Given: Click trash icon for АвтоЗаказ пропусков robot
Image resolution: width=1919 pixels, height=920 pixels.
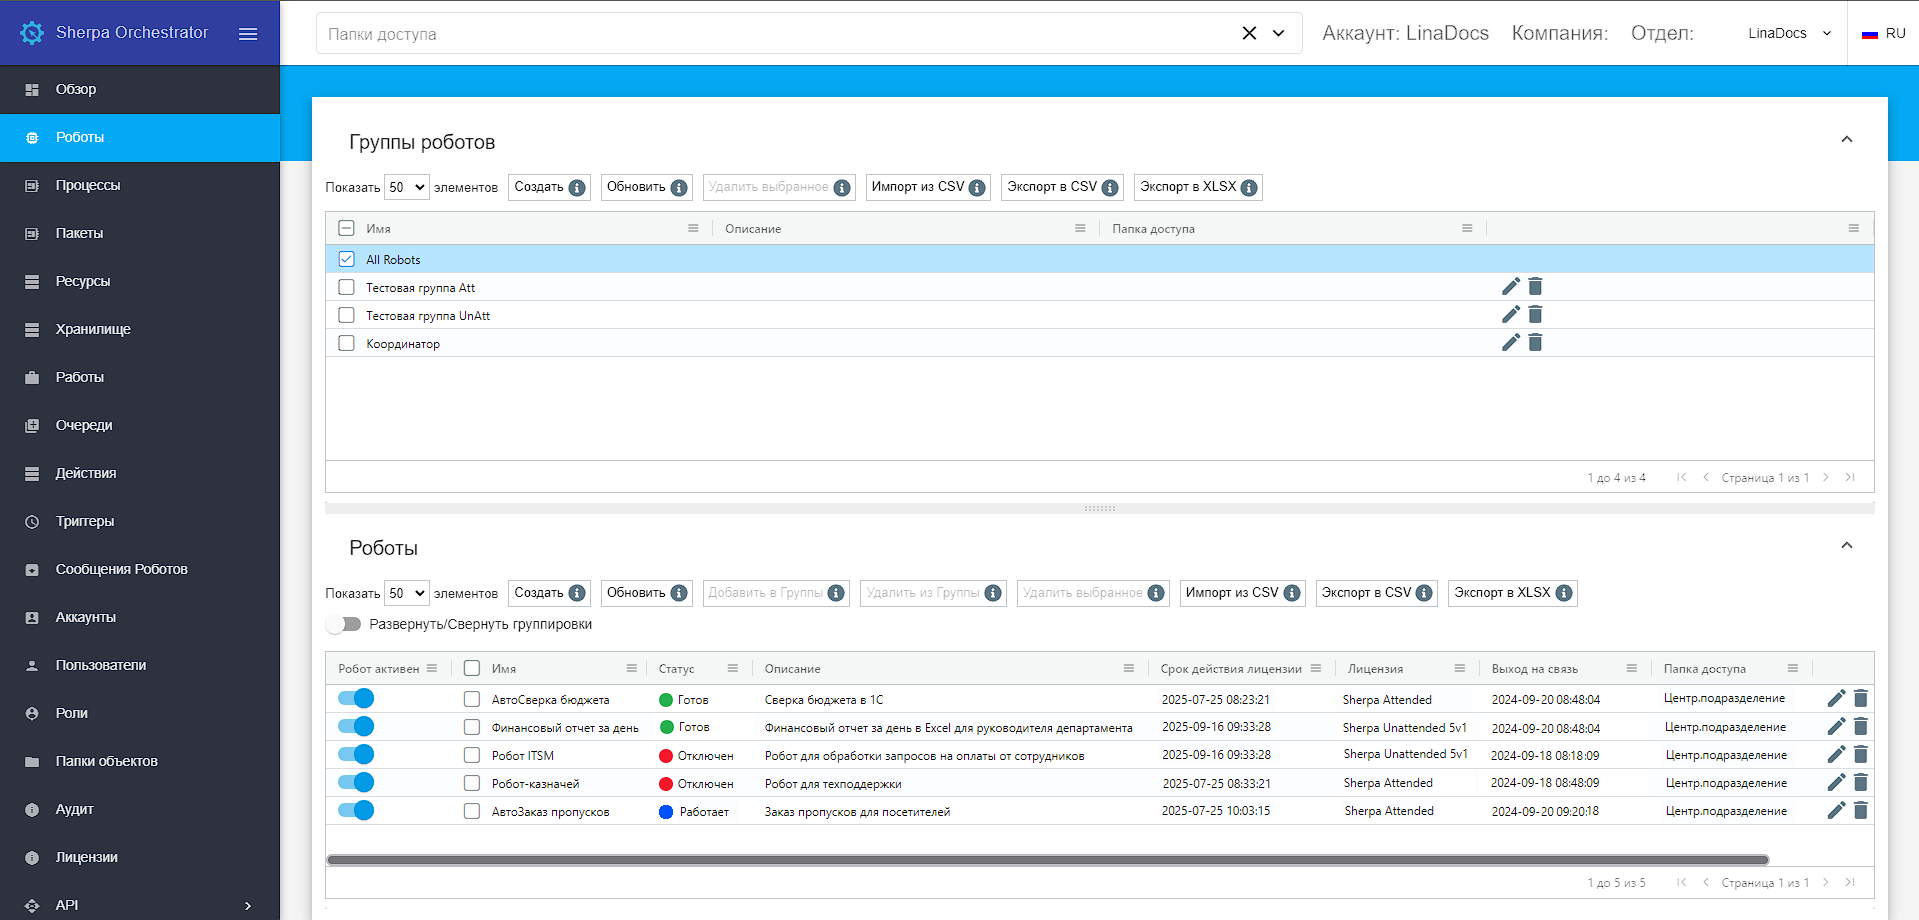Looking at the screenshot, I should tap(1860, 811).
